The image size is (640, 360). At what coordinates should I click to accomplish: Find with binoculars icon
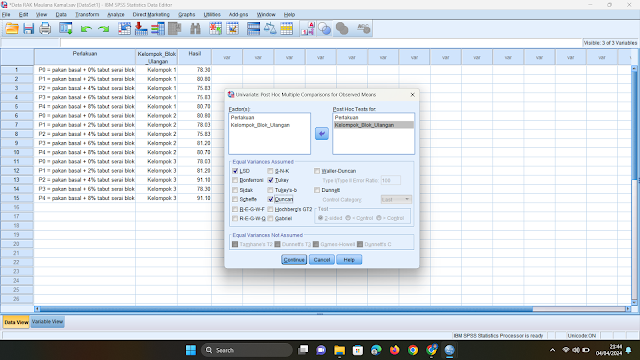point(195,29)
